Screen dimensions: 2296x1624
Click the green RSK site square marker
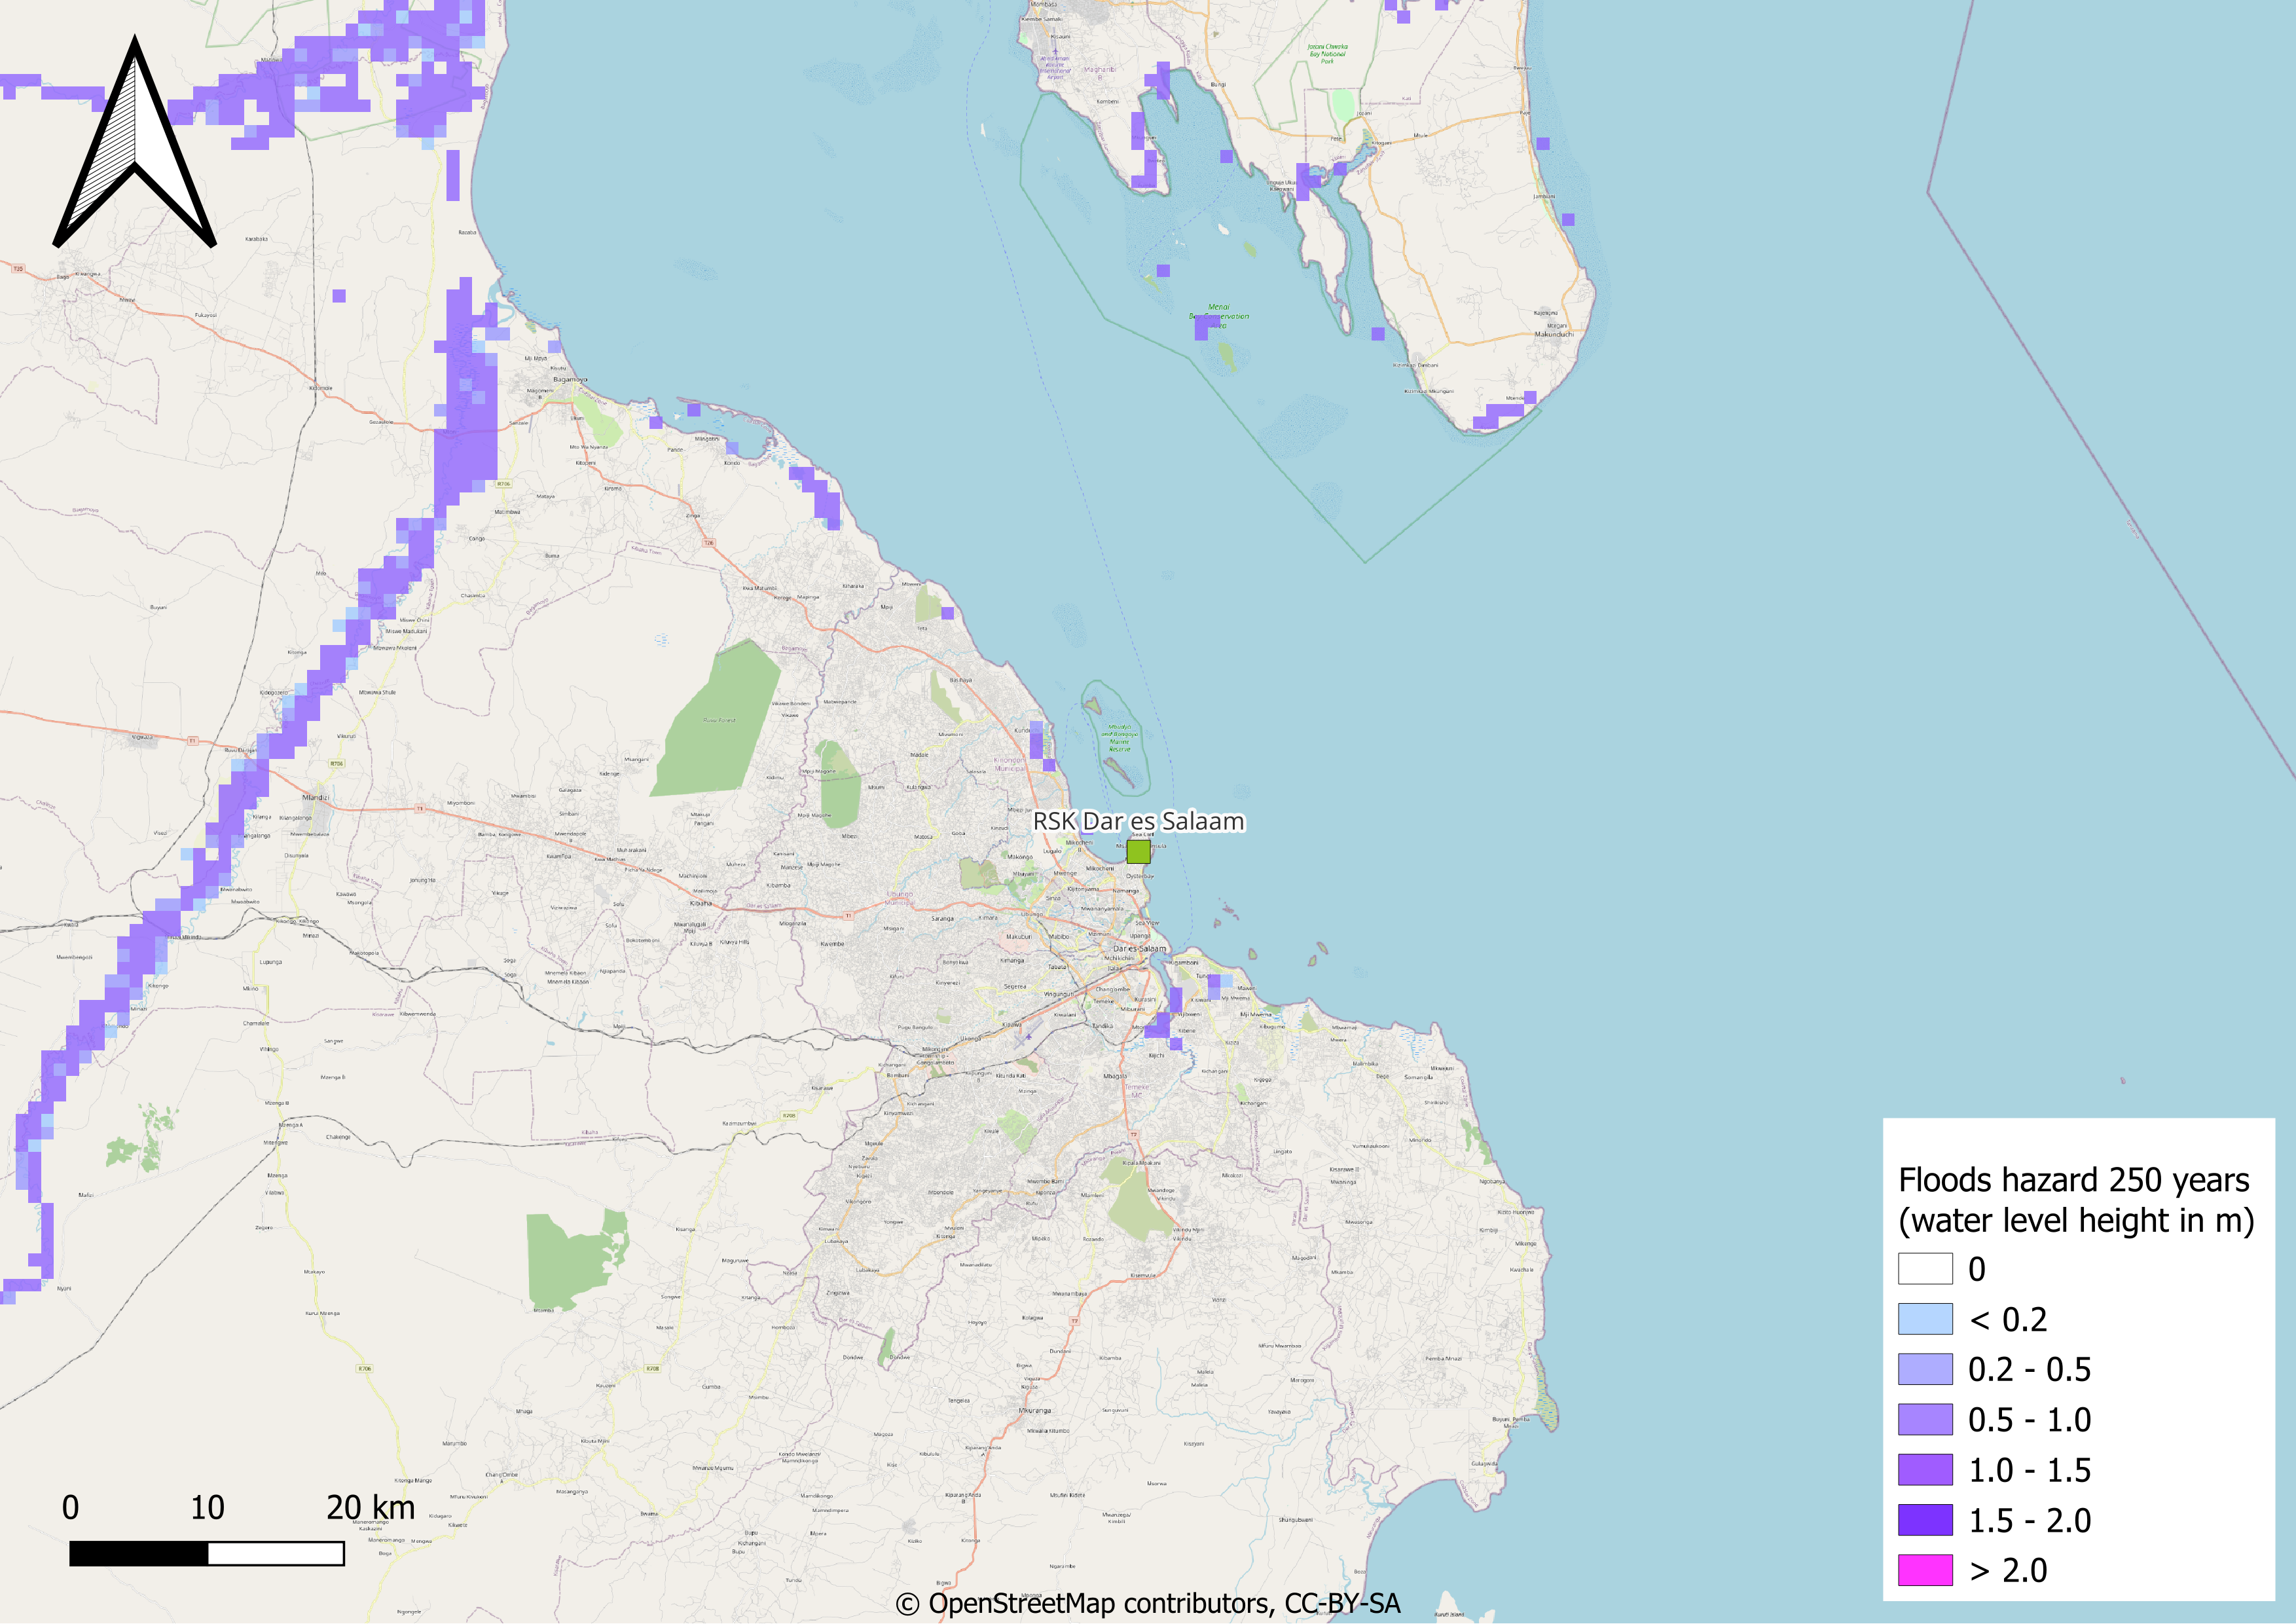[1139, 852]
